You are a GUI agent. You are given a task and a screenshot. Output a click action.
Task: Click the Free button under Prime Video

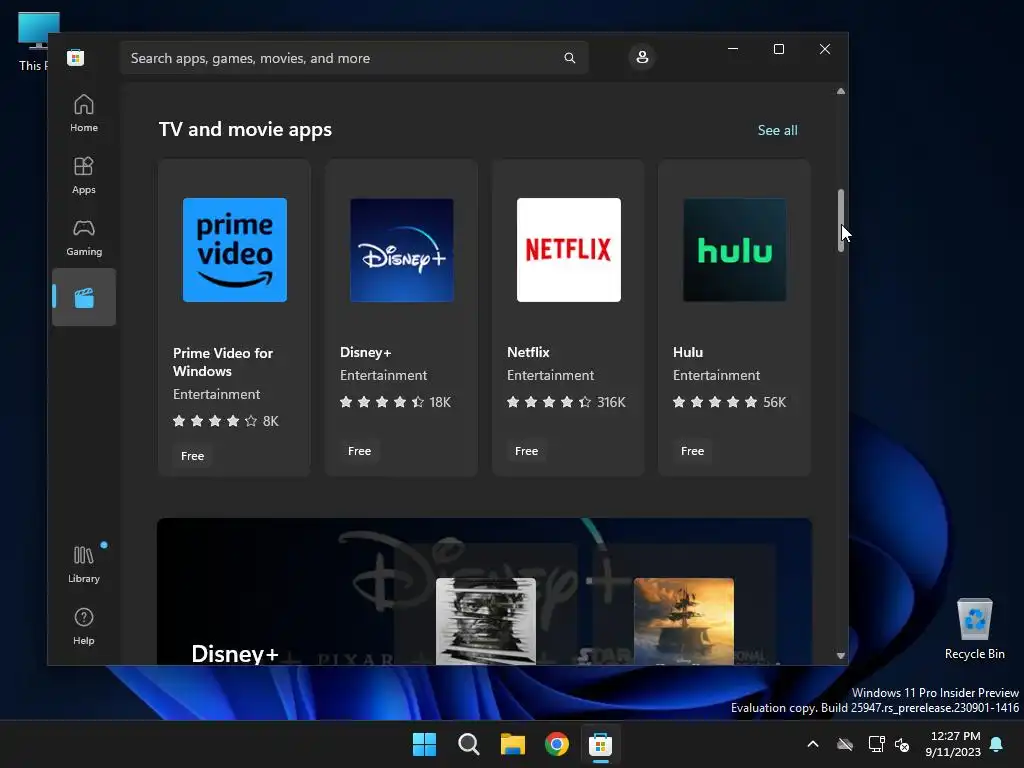click(193, 456)
